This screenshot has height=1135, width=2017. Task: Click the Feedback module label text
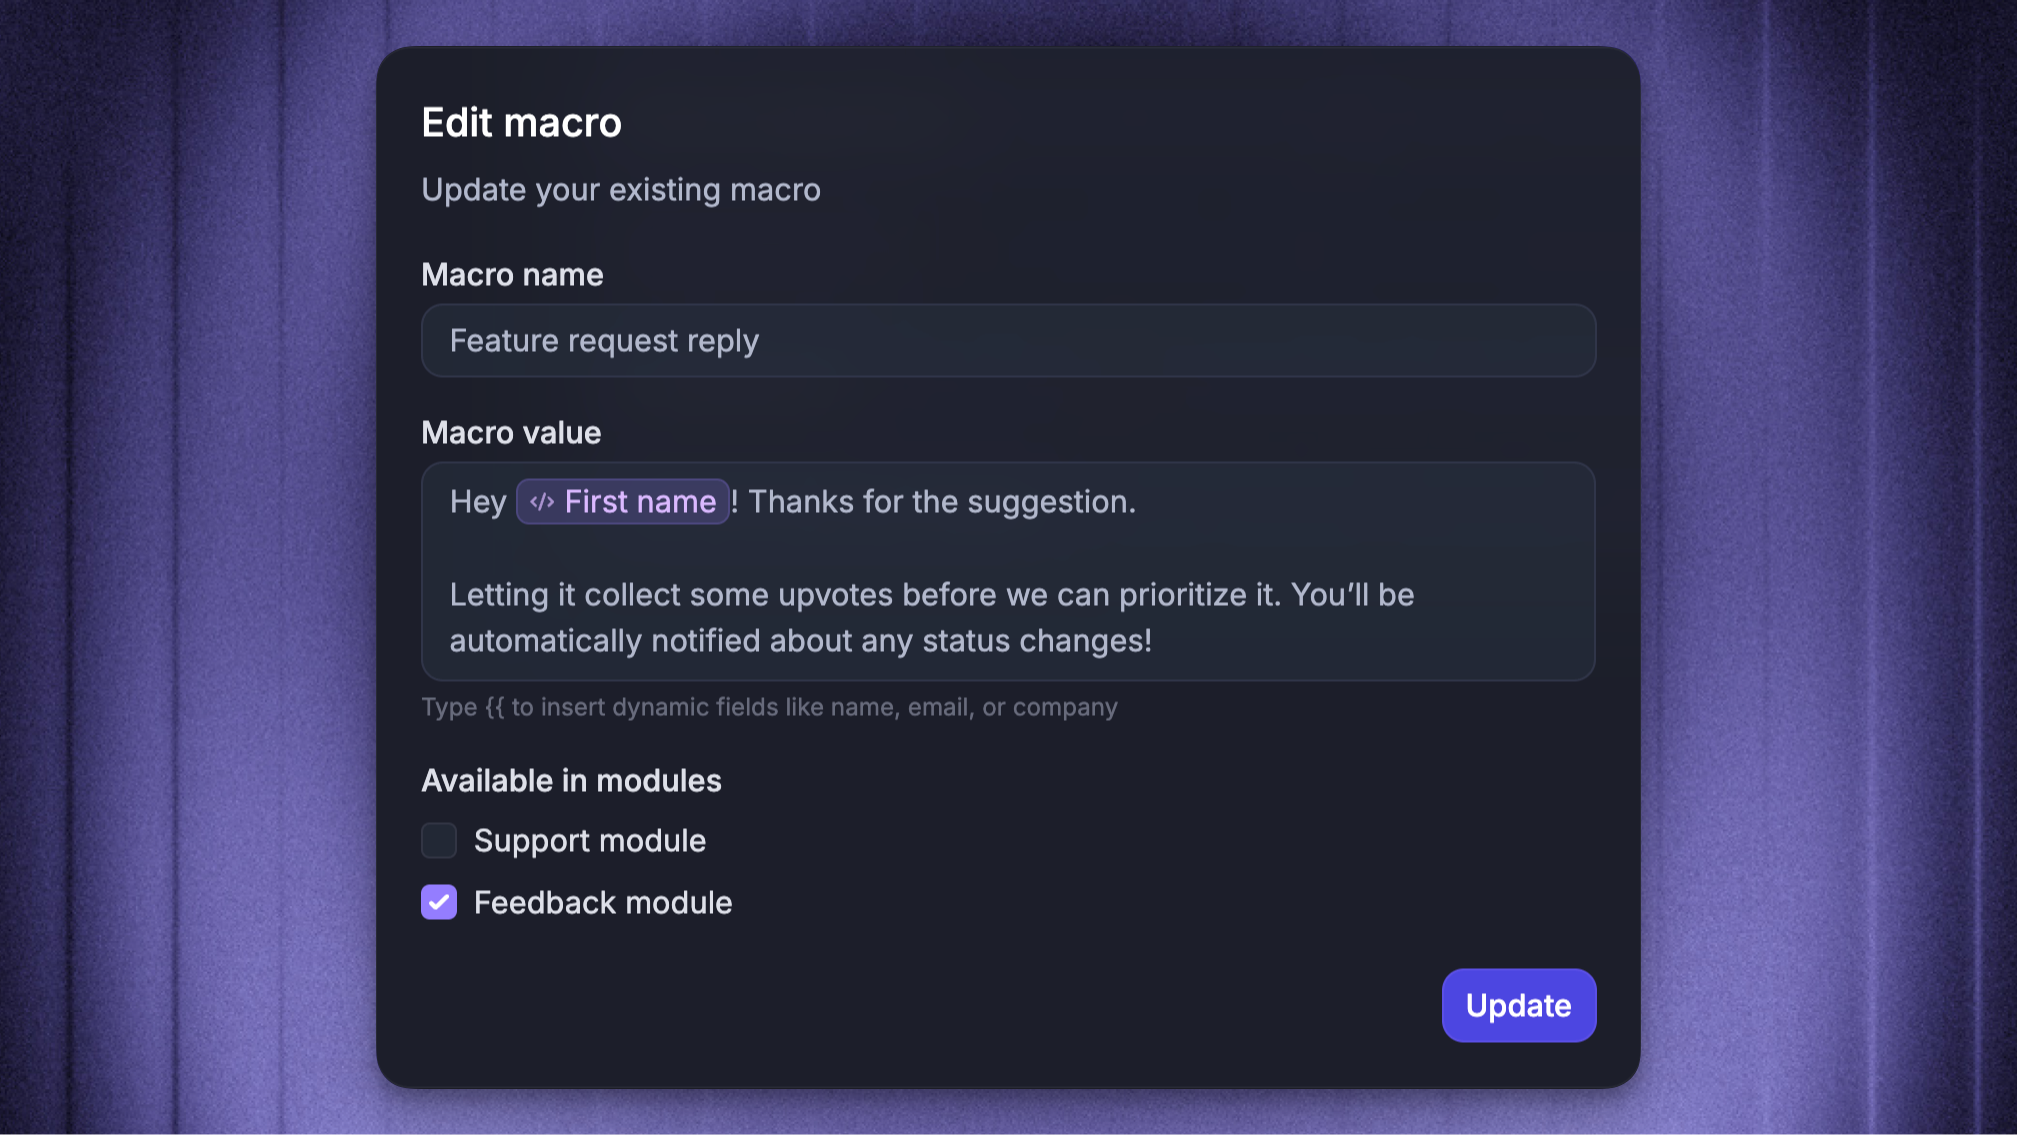point(603,903)
